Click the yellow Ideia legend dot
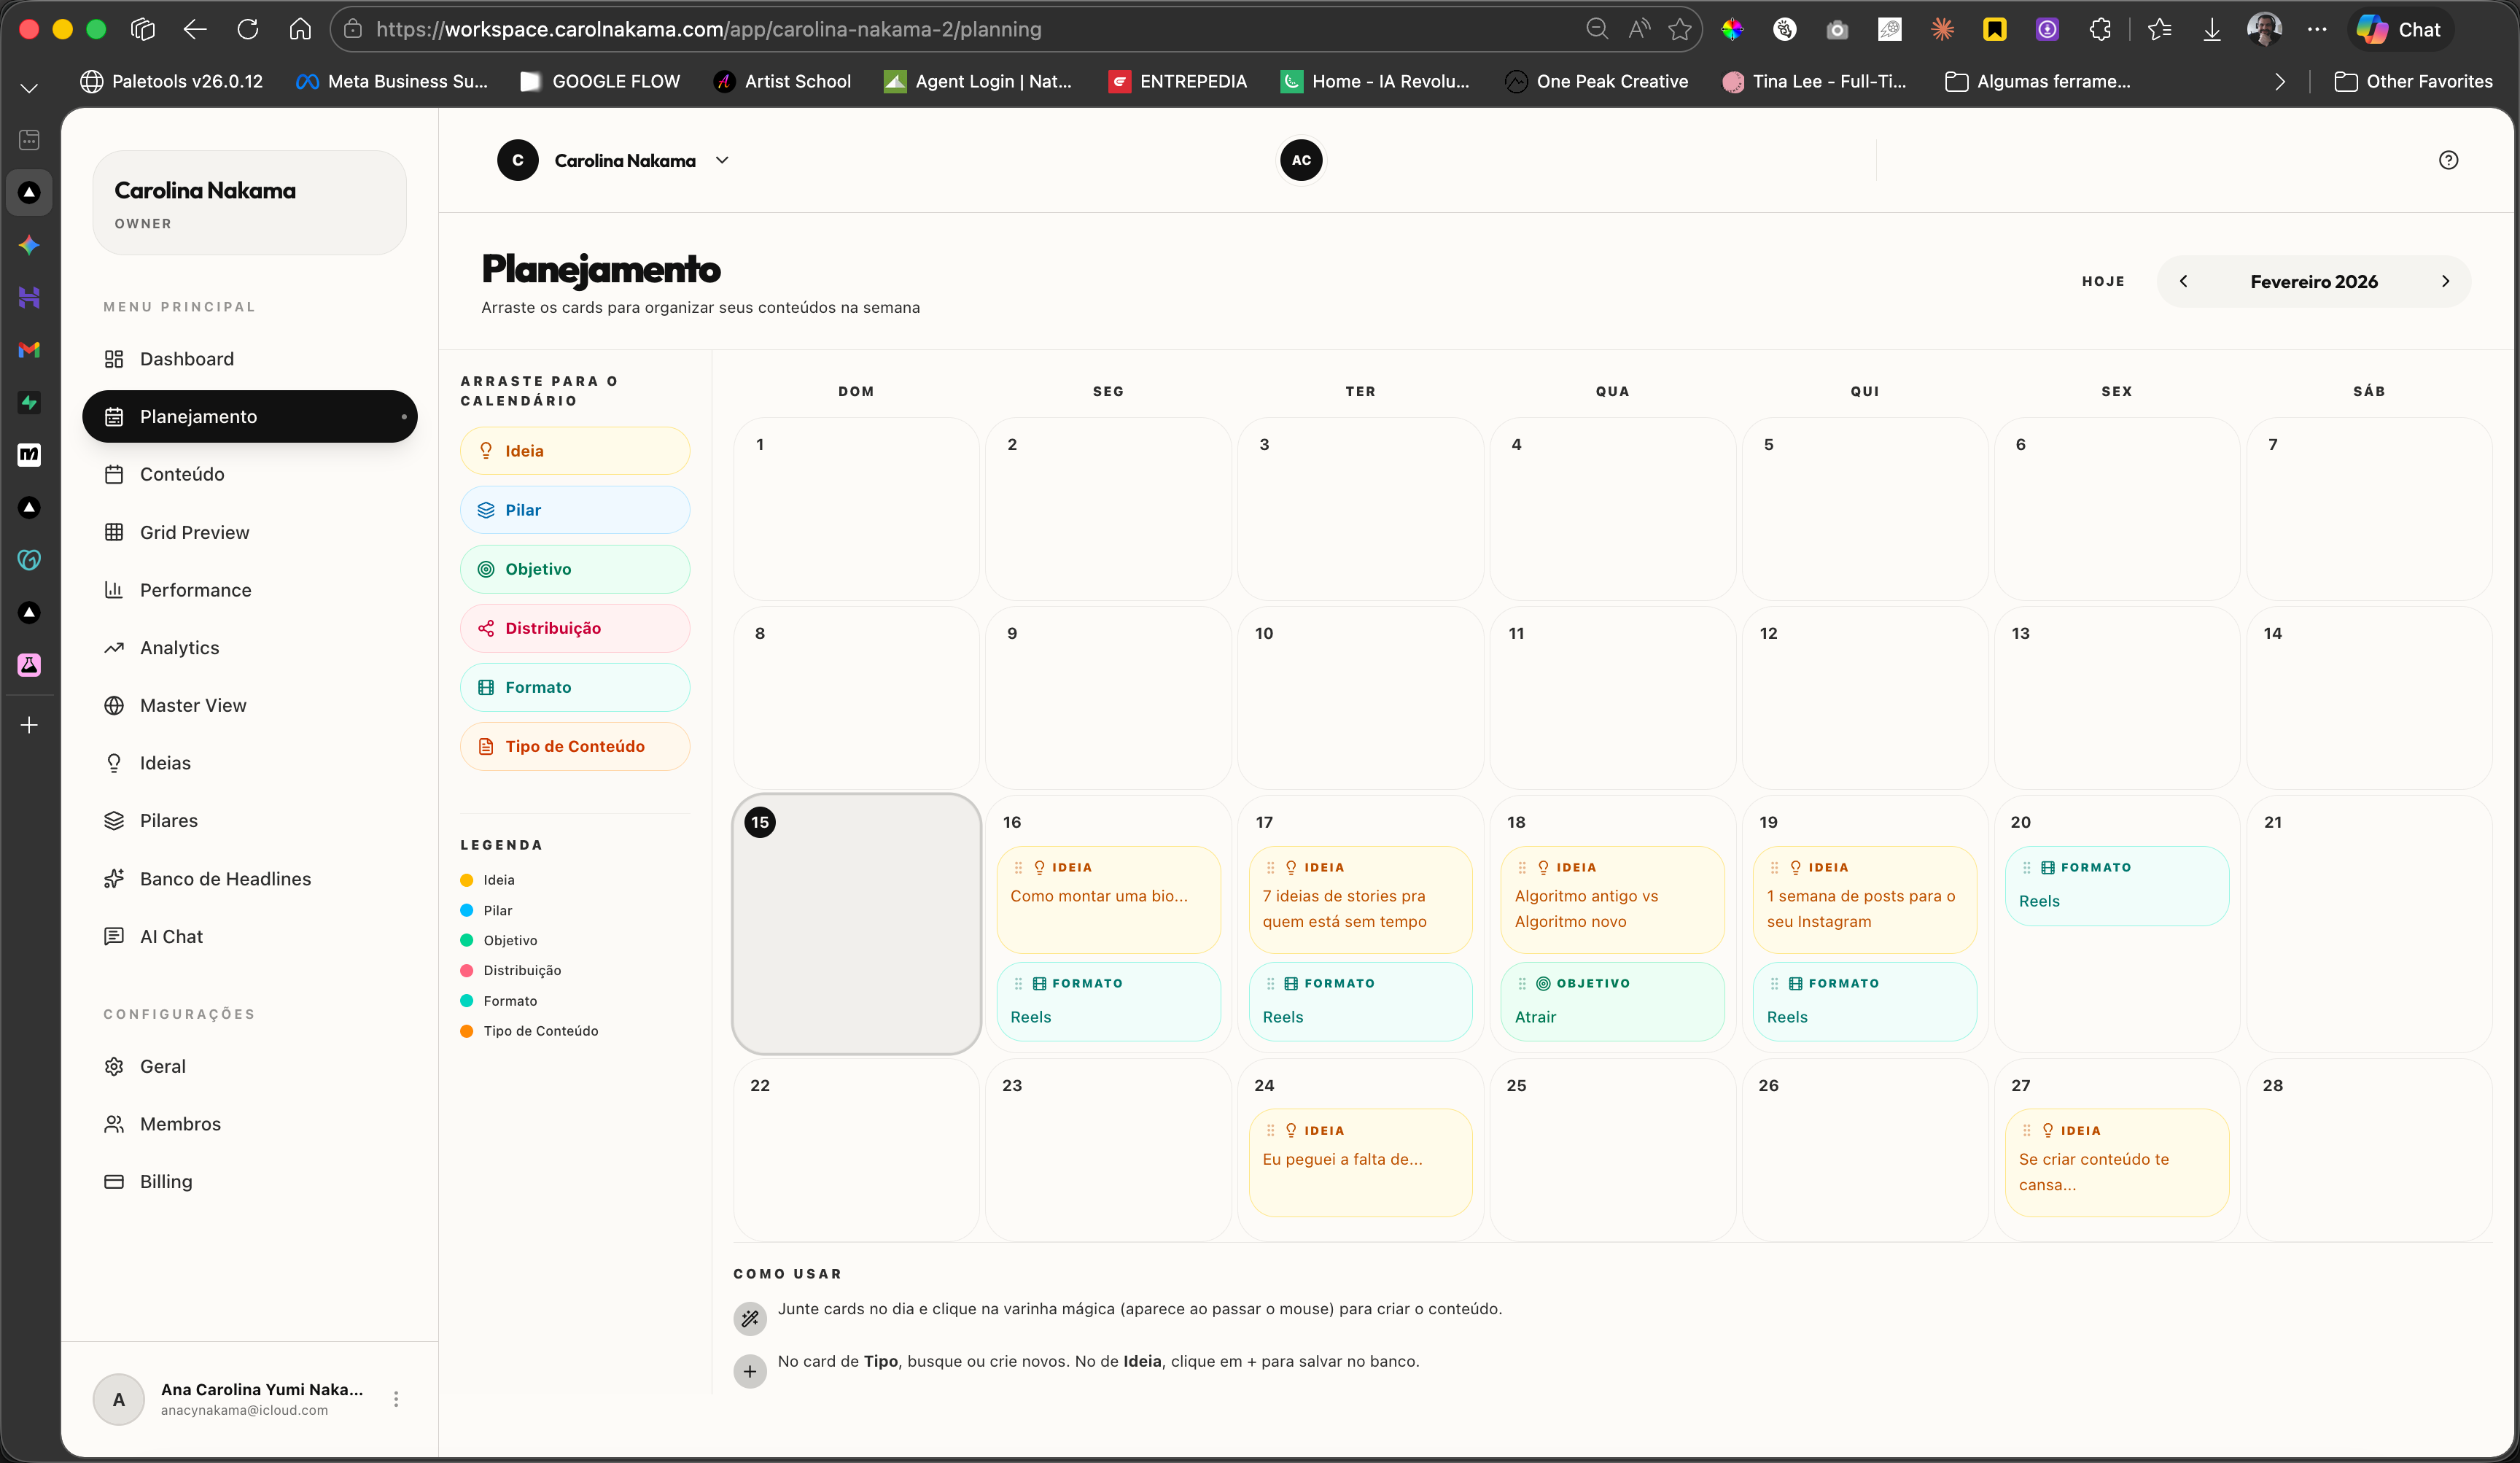 pyautogui.click(x=466, y=880)
